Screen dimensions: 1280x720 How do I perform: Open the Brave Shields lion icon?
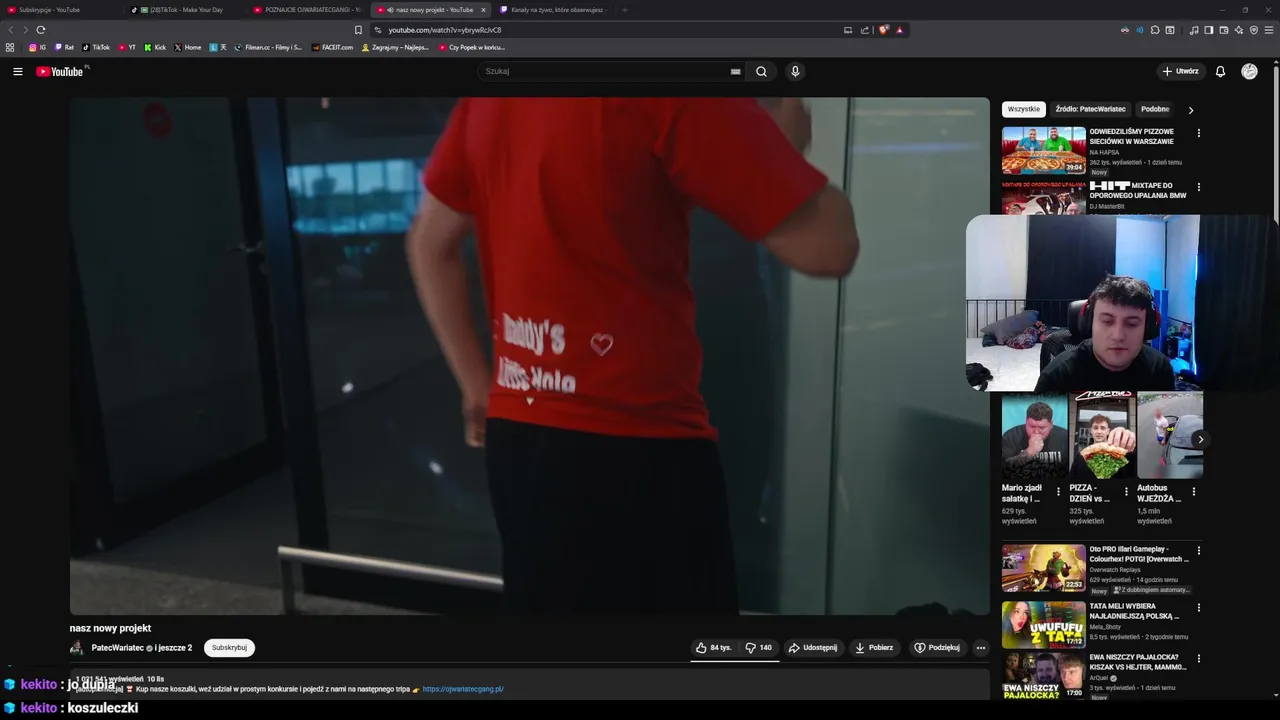click(x=883, y=30)
